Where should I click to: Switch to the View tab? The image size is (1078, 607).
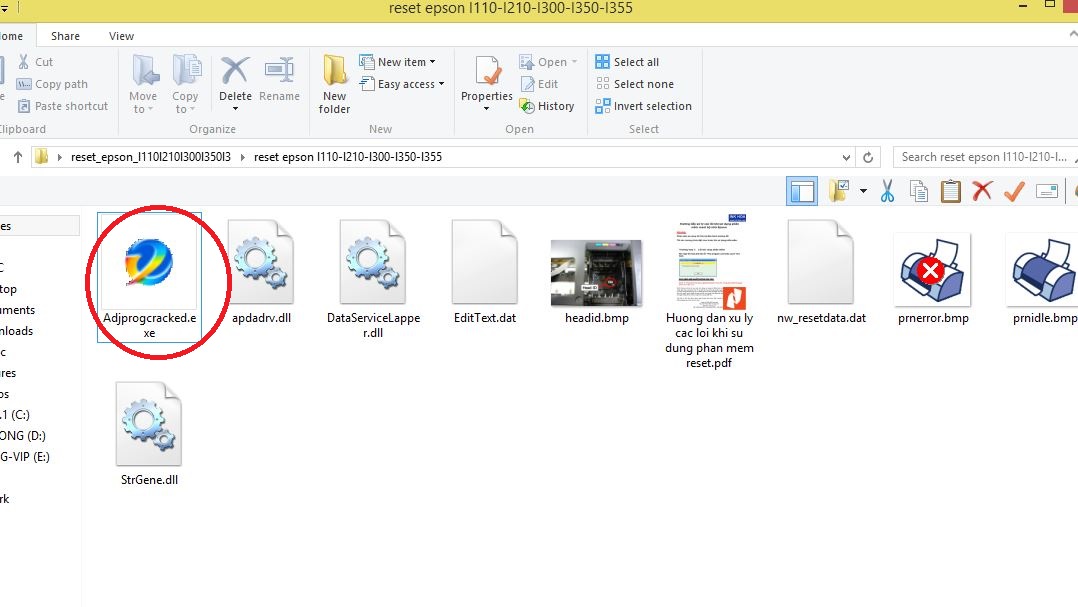pos(121,36)
